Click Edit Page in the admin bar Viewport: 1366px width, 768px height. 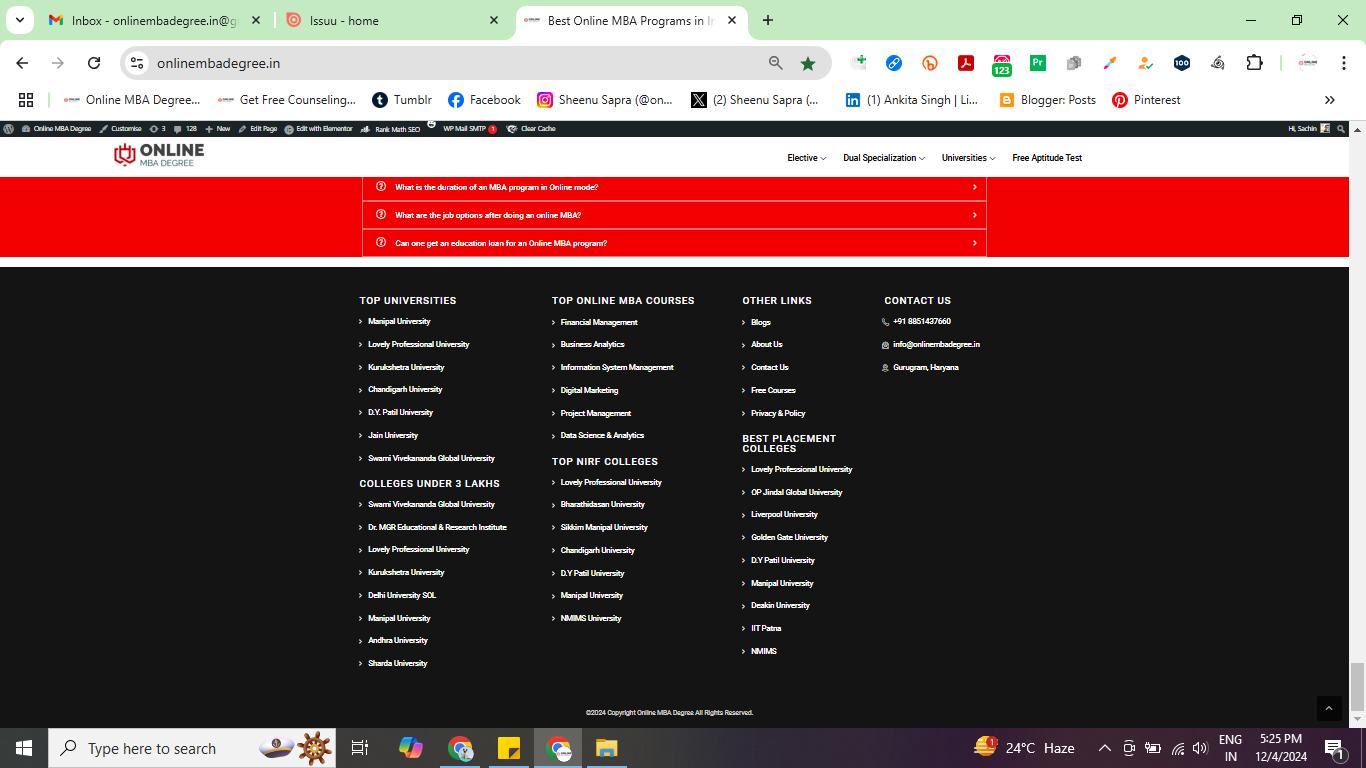[x=257, y=129]
